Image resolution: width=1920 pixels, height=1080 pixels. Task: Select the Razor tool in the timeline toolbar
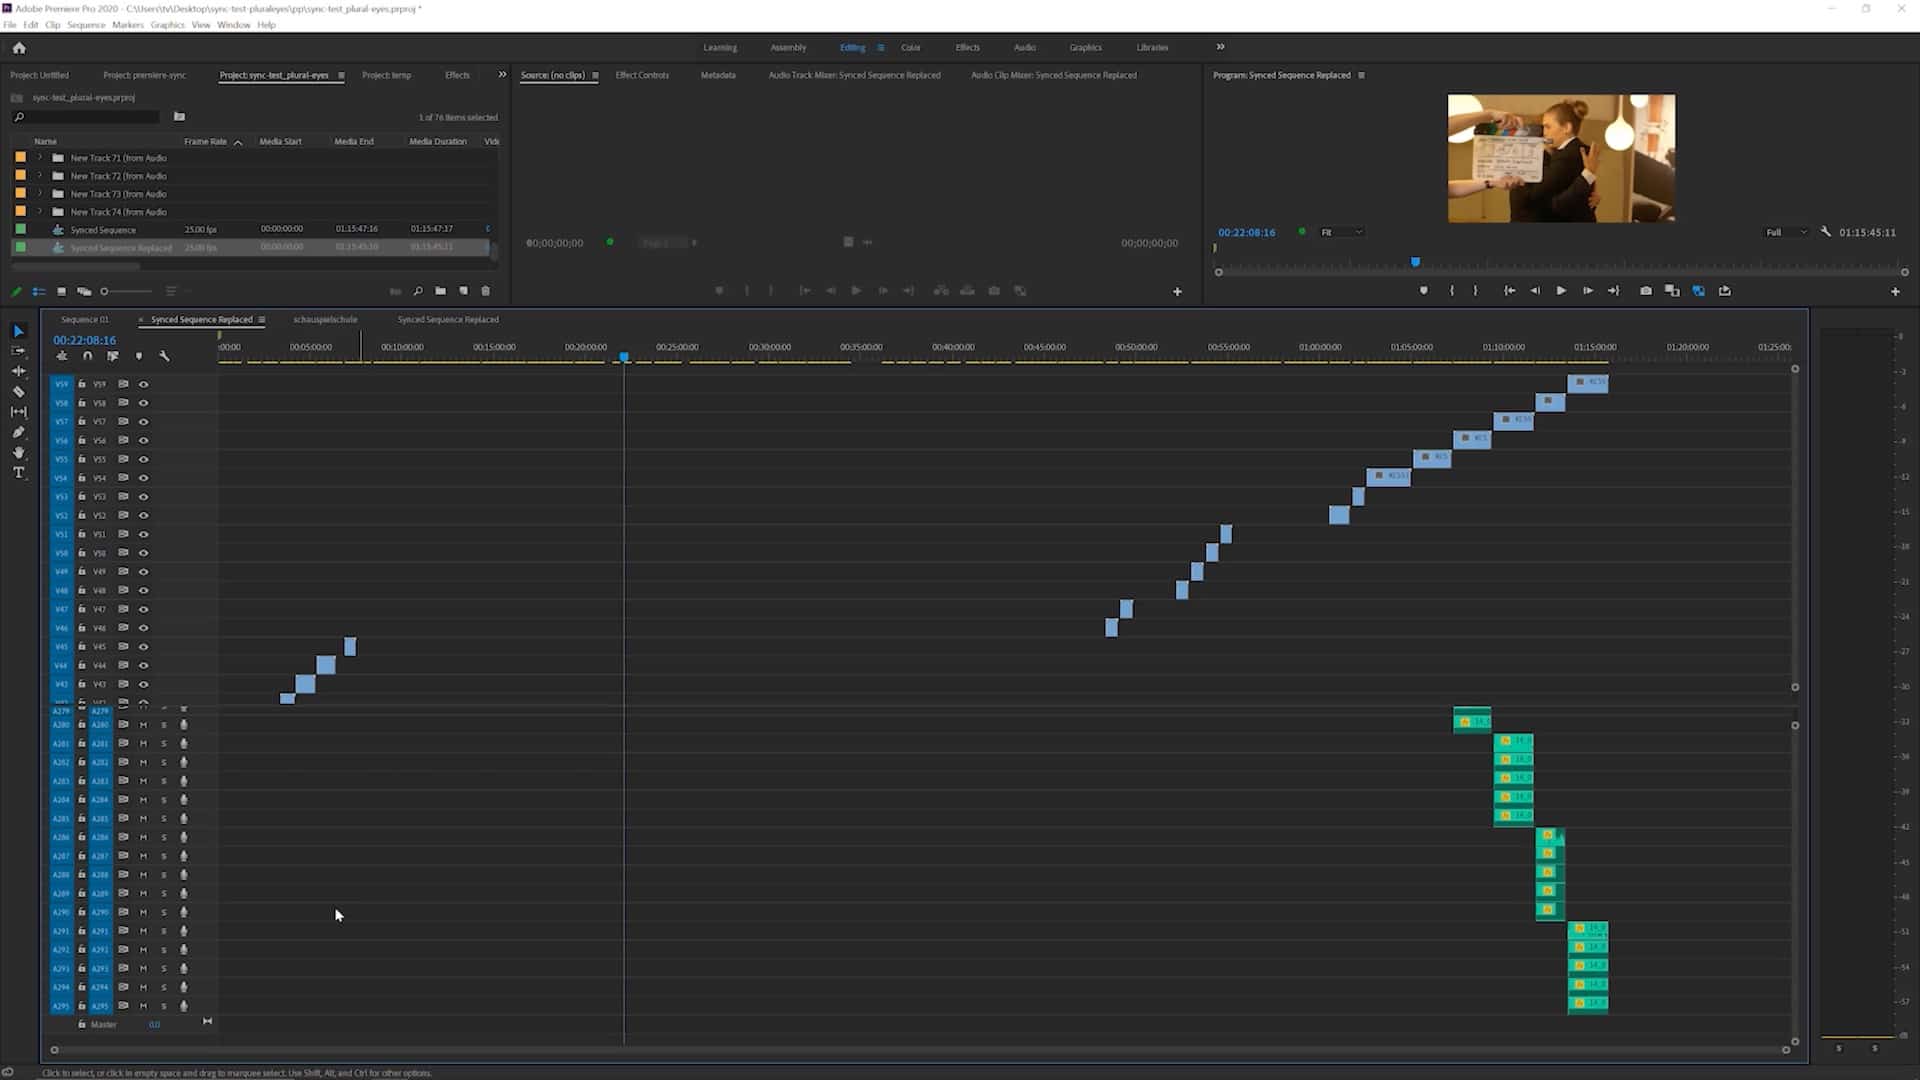point(19,392)
